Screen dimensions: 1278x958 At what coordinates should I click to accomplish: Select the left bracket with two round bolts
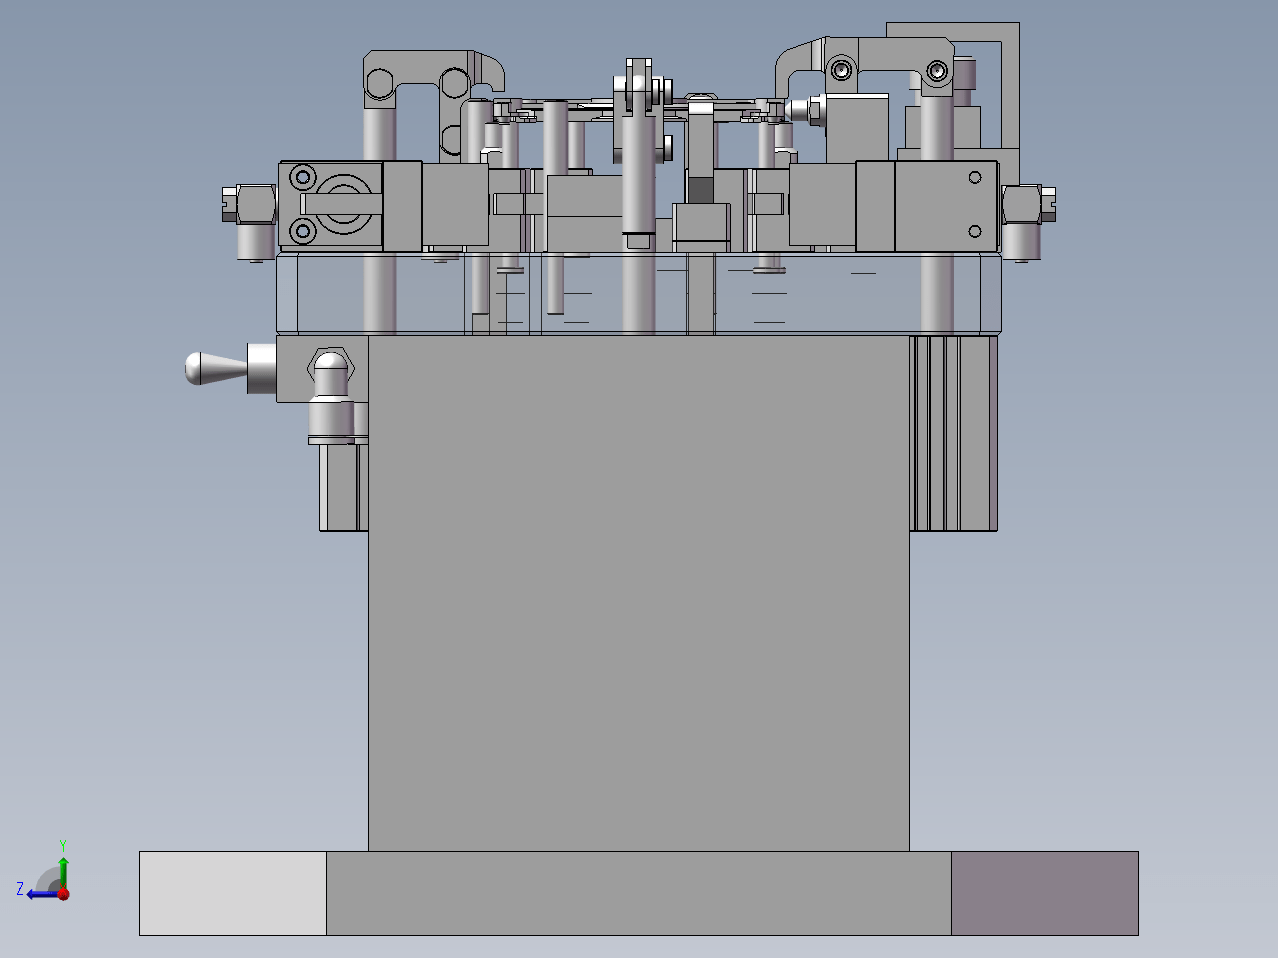tap(330, 205)
